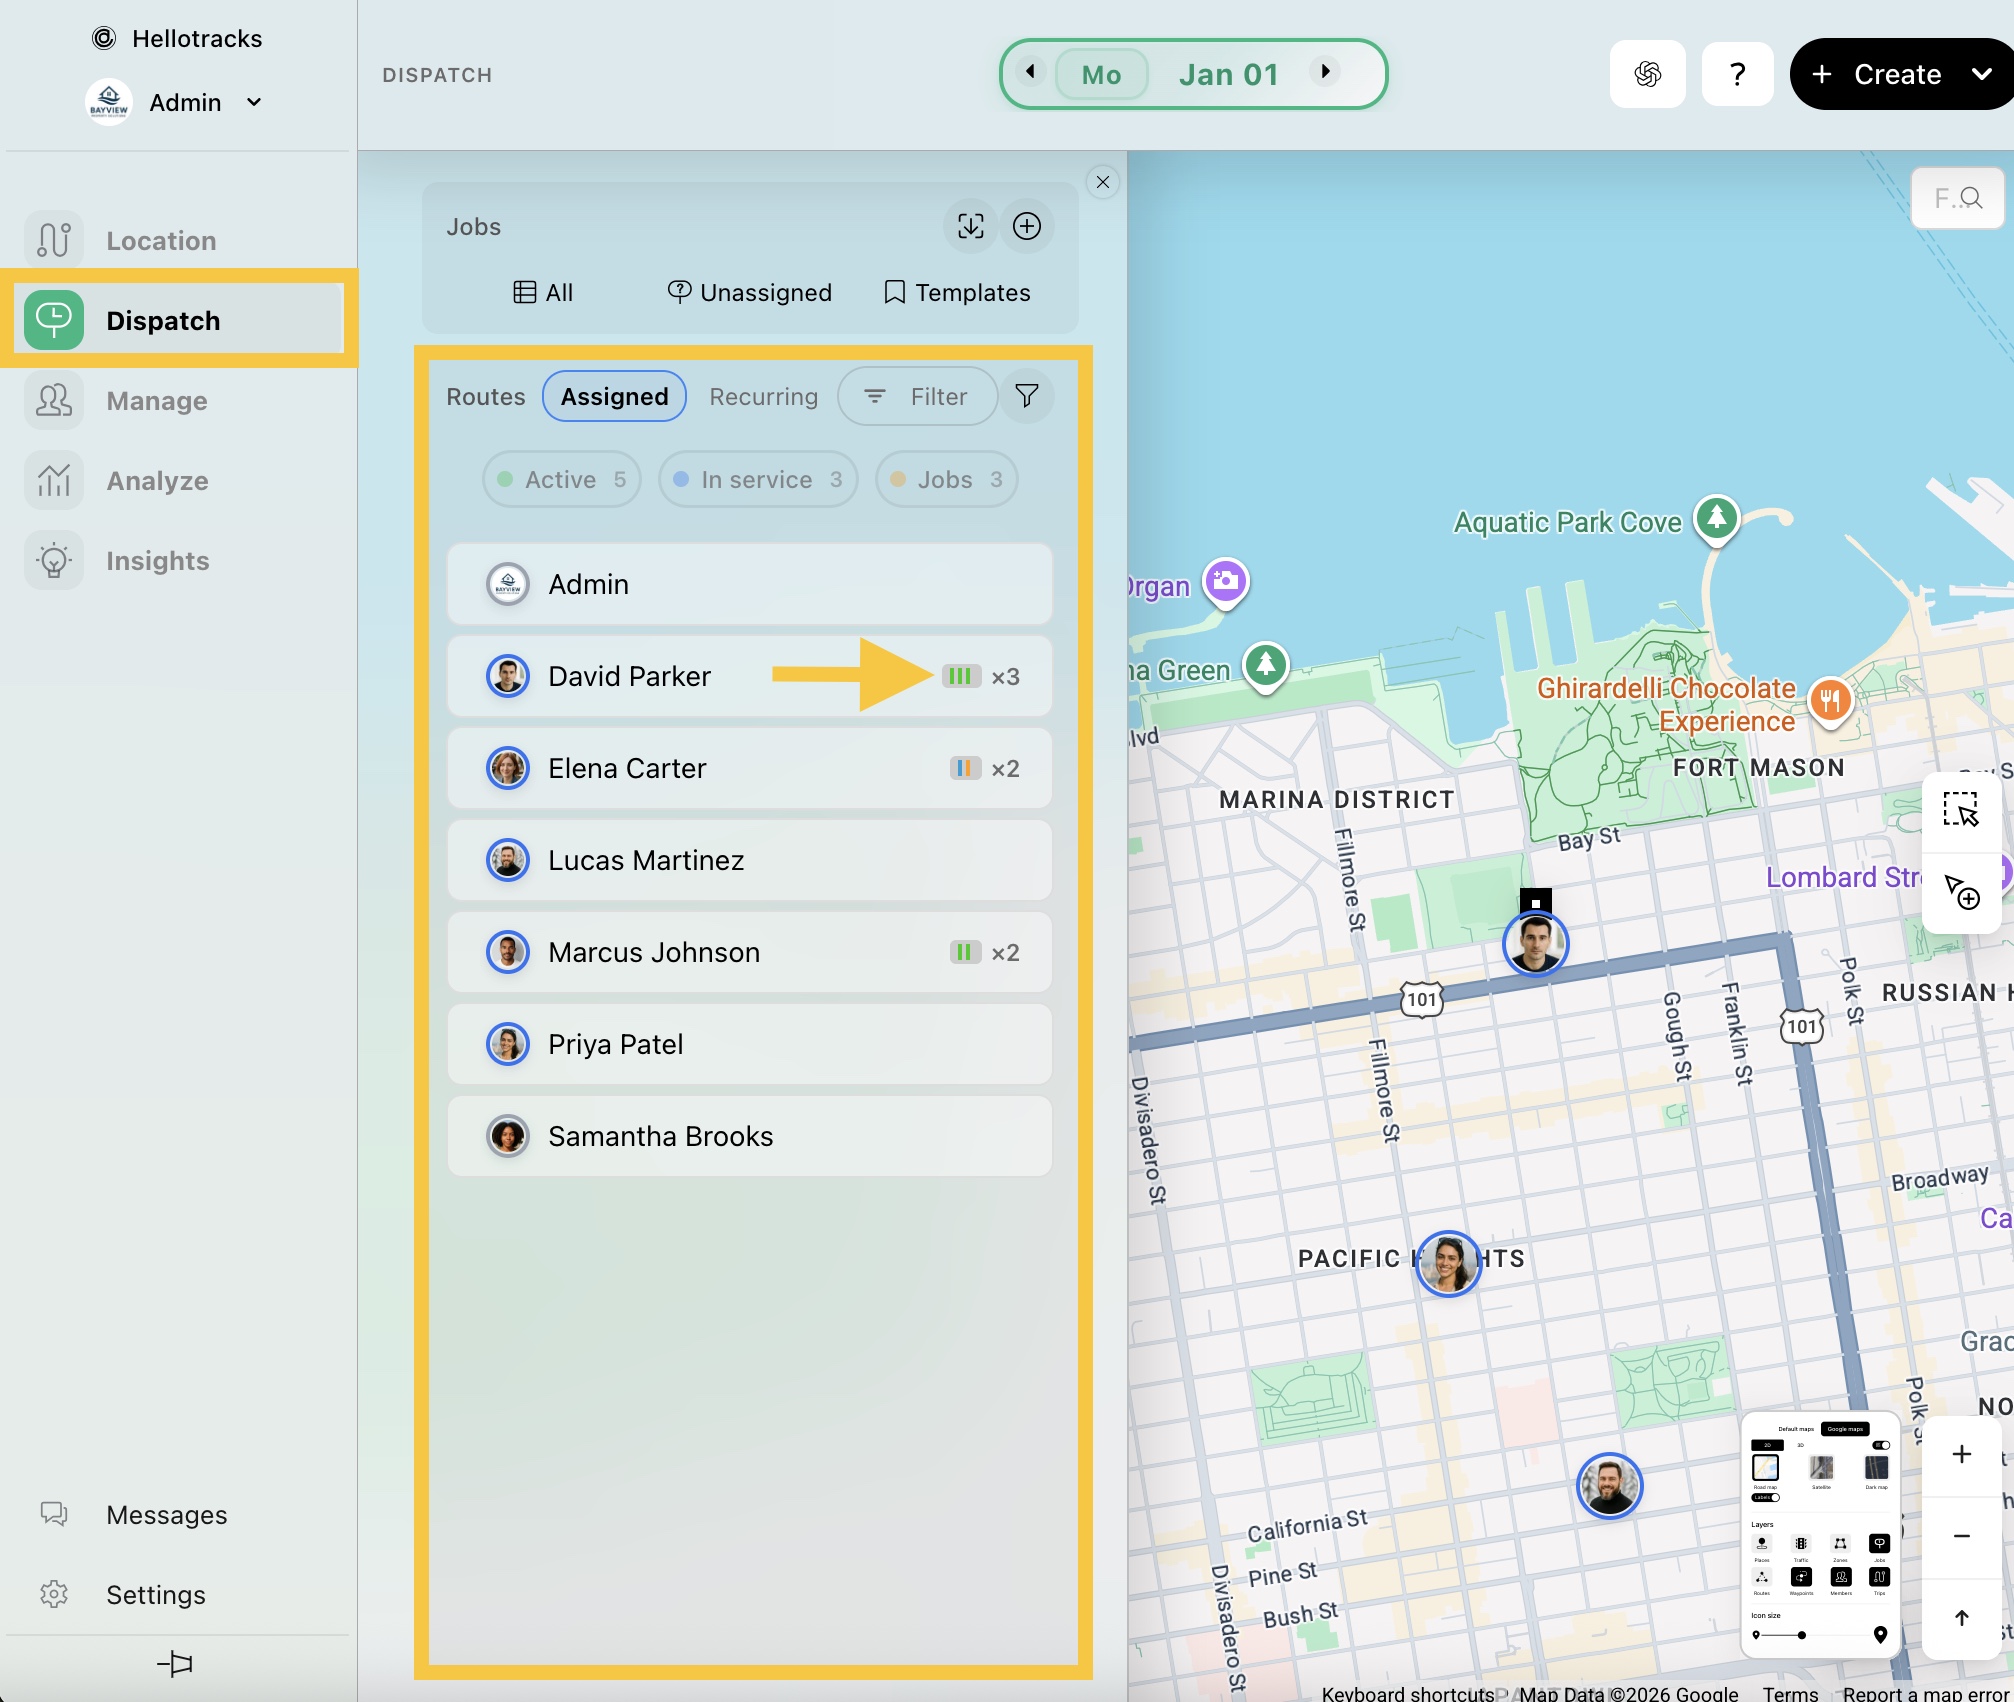Expand the Admin account dropdown
This screenshot has height=1702, width=2014.
click(254, 102)
